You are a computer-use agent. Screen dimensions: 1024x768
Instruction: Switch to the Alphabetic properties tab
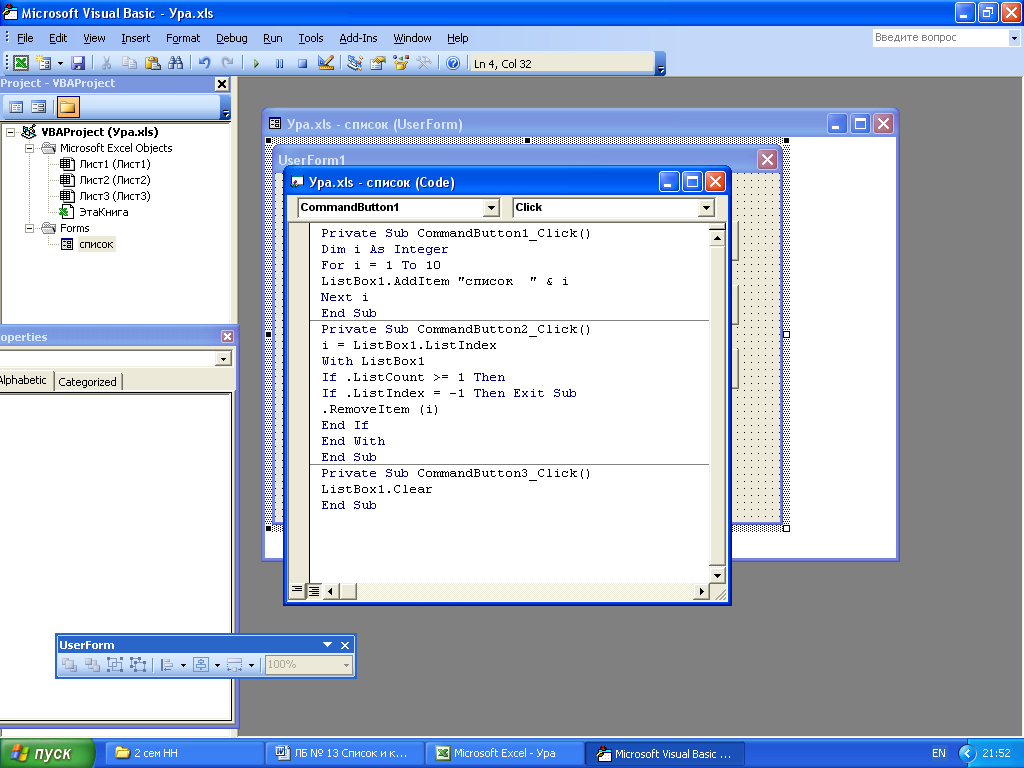(25, 381)
